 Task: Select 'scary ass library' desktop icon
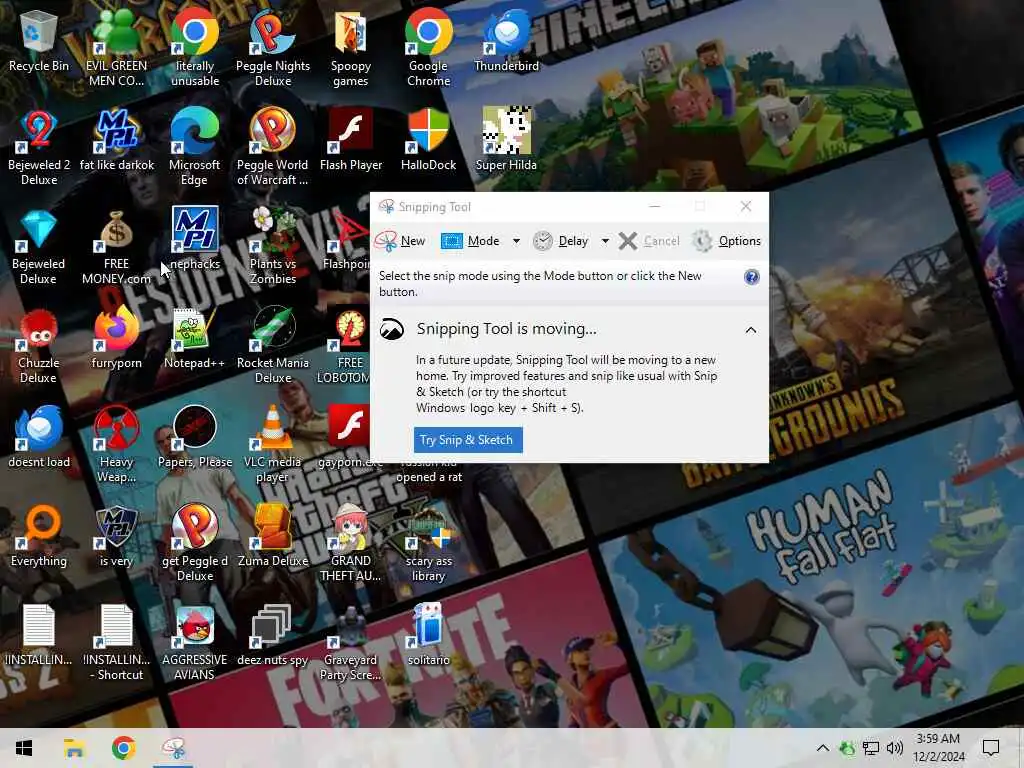[x=428, y=545]
